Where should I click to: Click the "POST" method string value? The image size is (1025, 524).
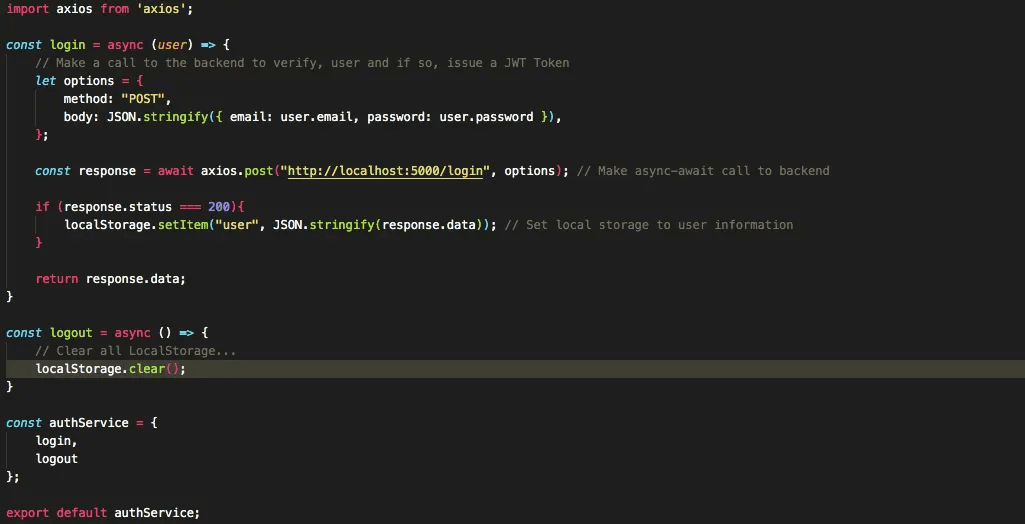pyautogui.click(x=146, y=99)
